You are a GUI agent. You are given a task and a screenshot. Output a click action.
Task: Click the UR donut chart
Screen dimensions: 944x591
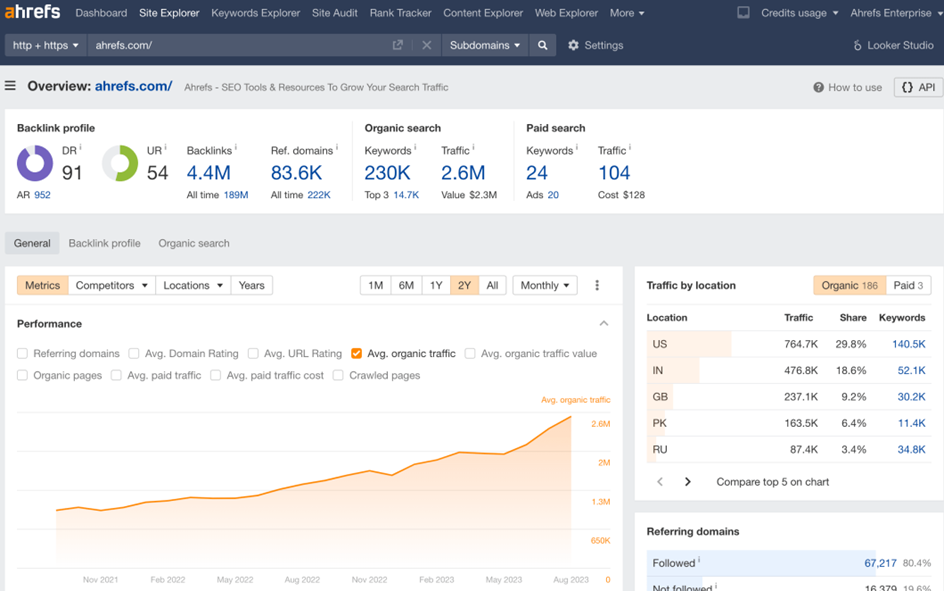[120, 163]
